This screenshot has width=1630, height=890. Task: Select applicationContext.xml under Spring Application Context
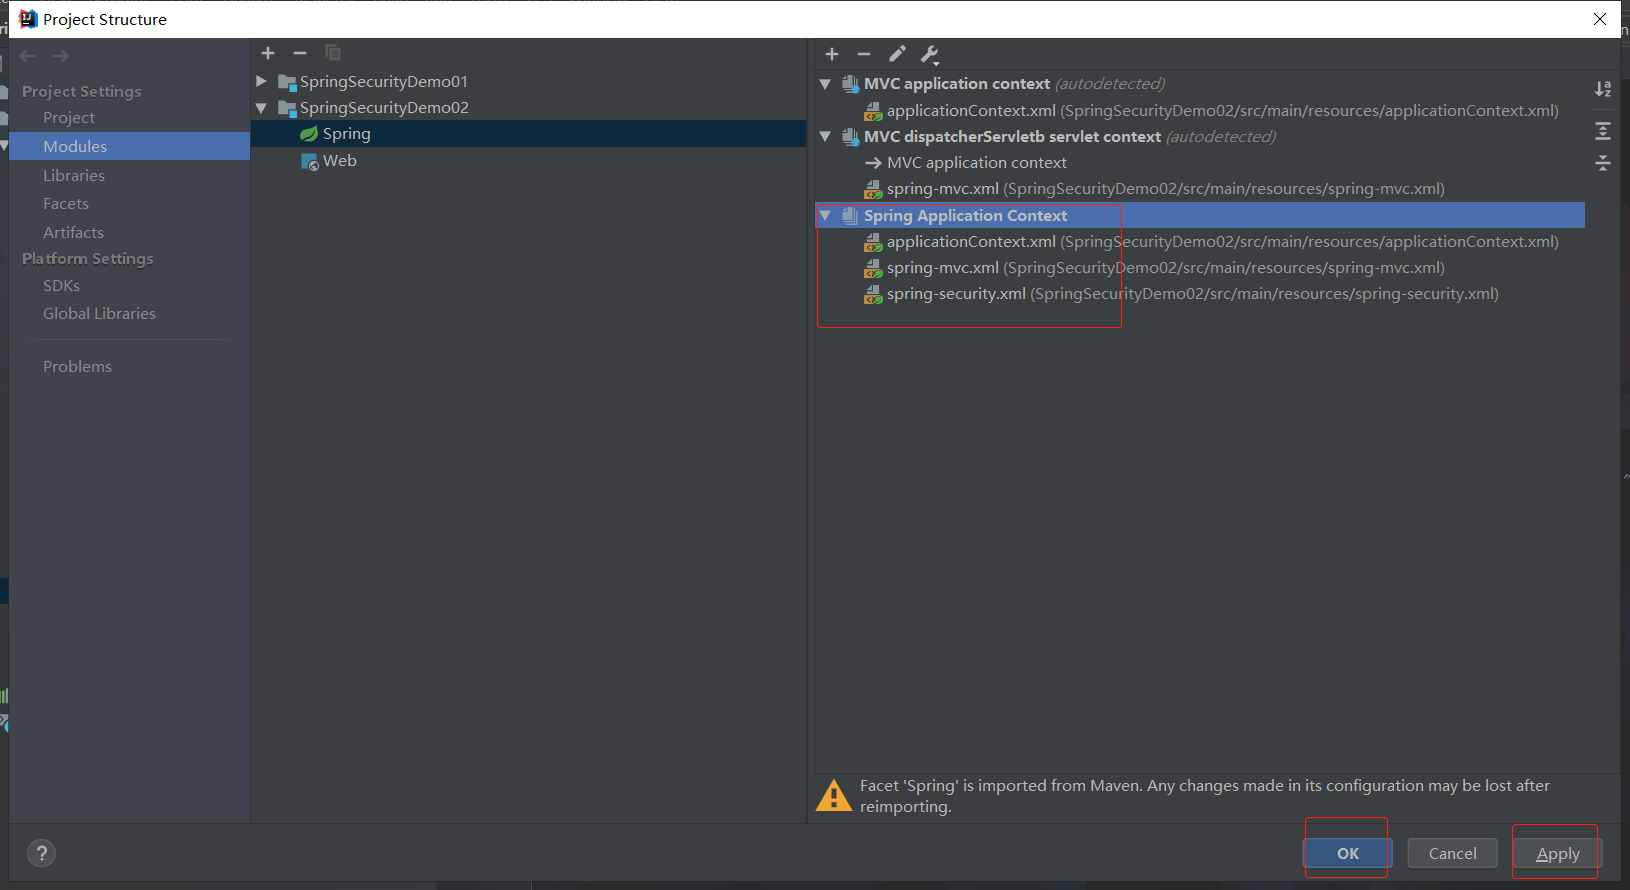[1222, 242]
